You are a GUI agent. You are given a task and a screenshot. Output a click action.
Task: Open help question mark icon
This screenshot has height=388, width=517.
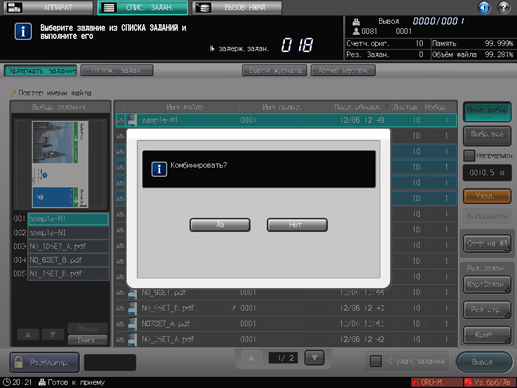pos(504,7)
